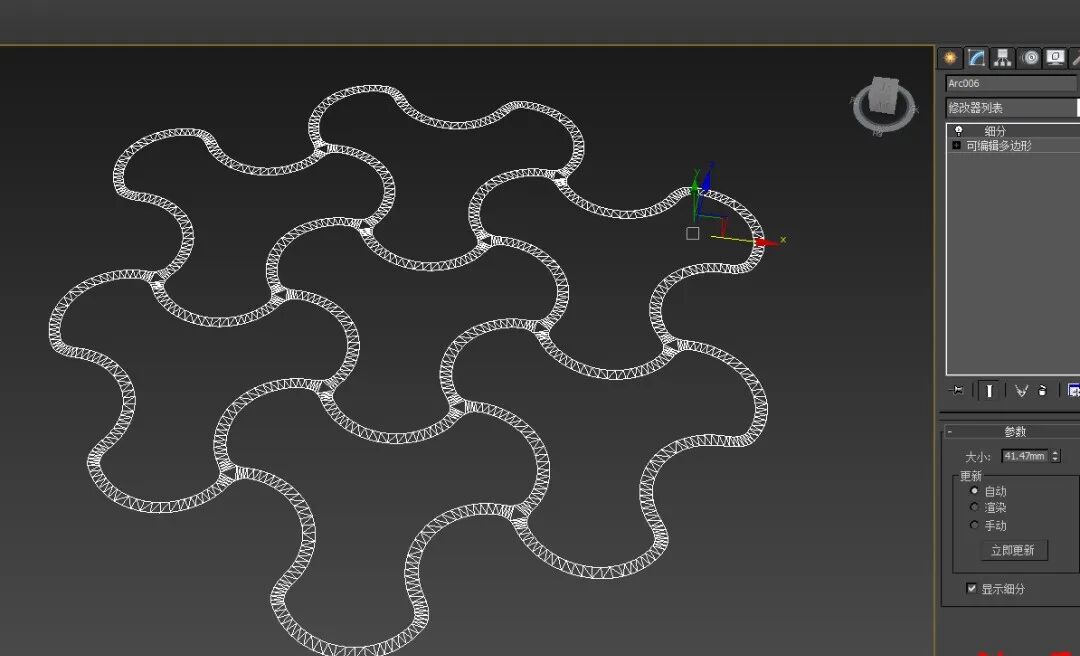Toggle the 细分 modifier lightbulb icon

(x=958, y=130)
